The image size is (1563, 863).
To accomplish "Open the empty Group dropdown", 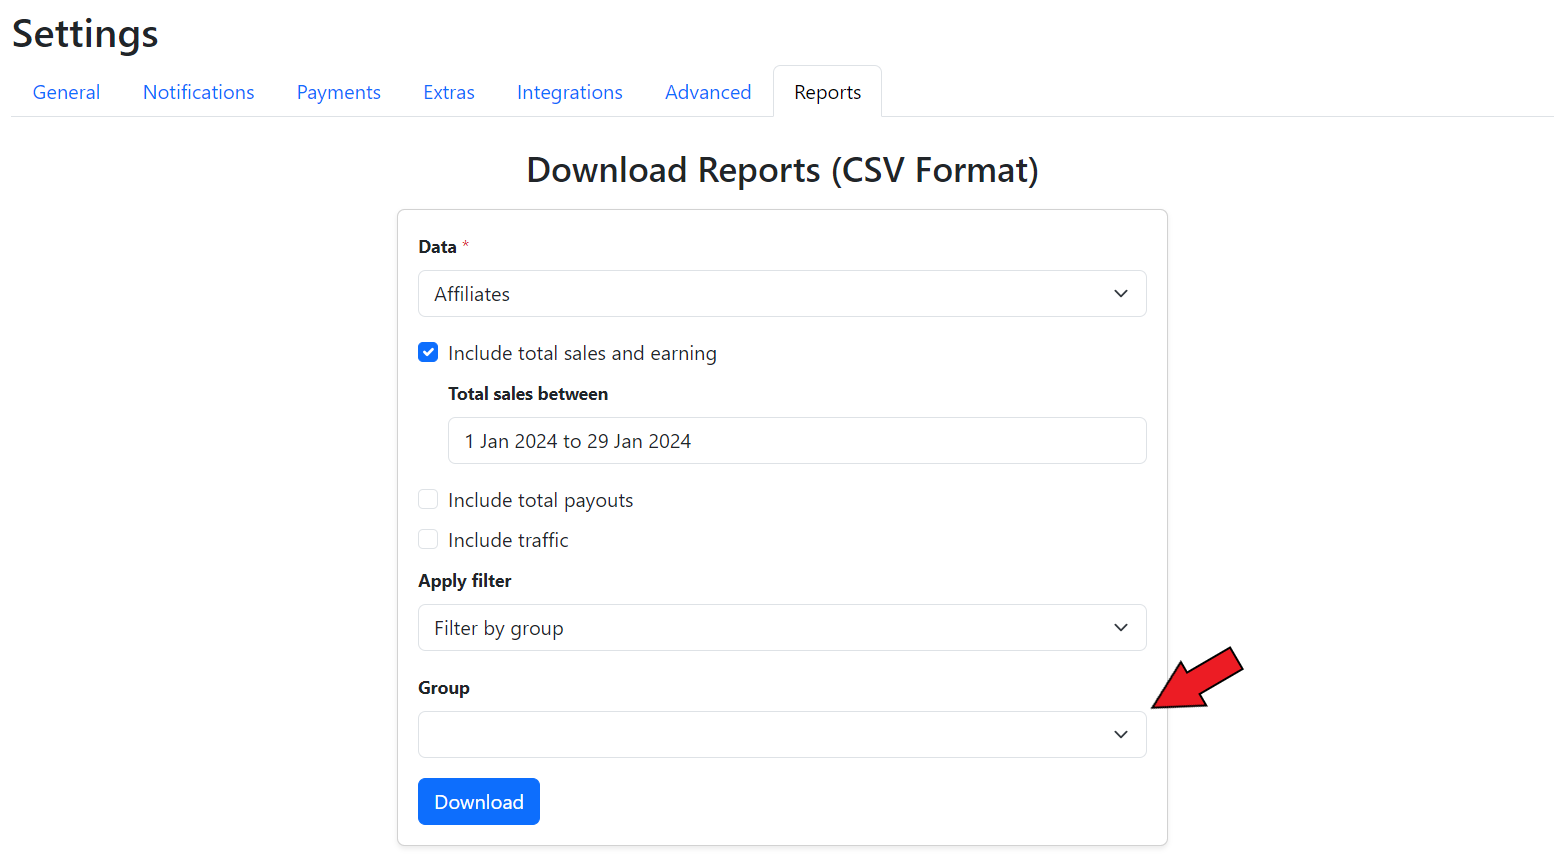I will click(x=760, y=735).
